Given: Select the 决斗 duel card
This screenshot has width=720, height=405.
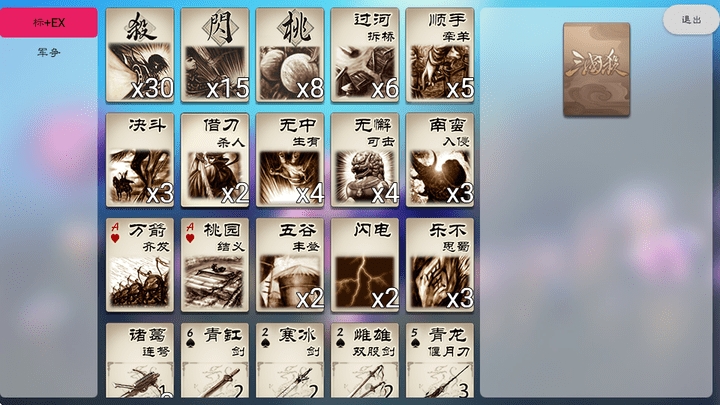Looking at the screenshot, I should 140,160.
